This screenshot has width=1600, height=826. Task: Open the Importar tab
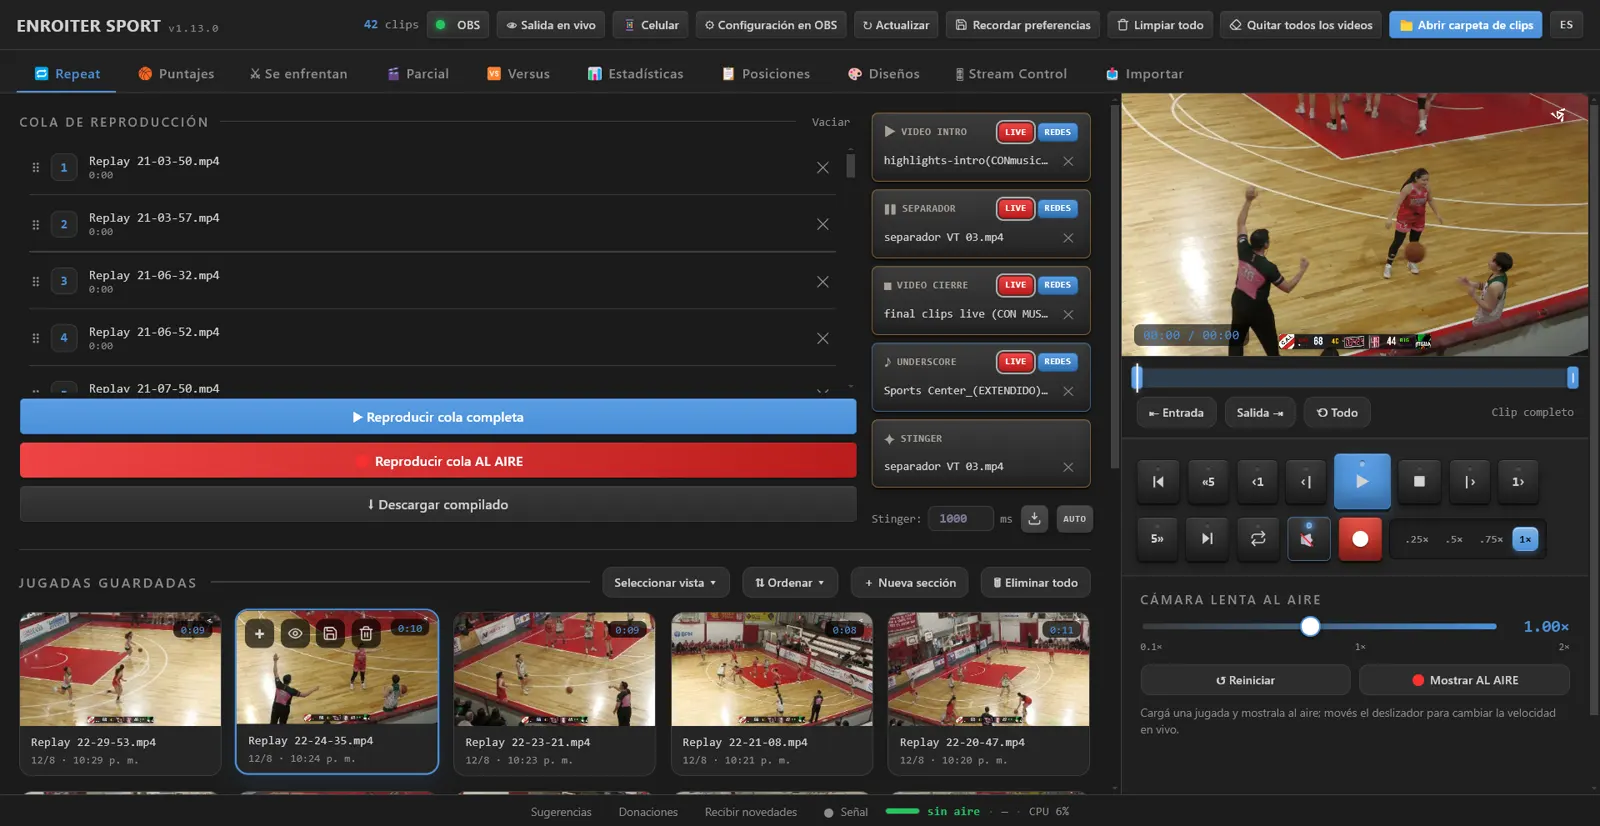(x=1144, y=74)
